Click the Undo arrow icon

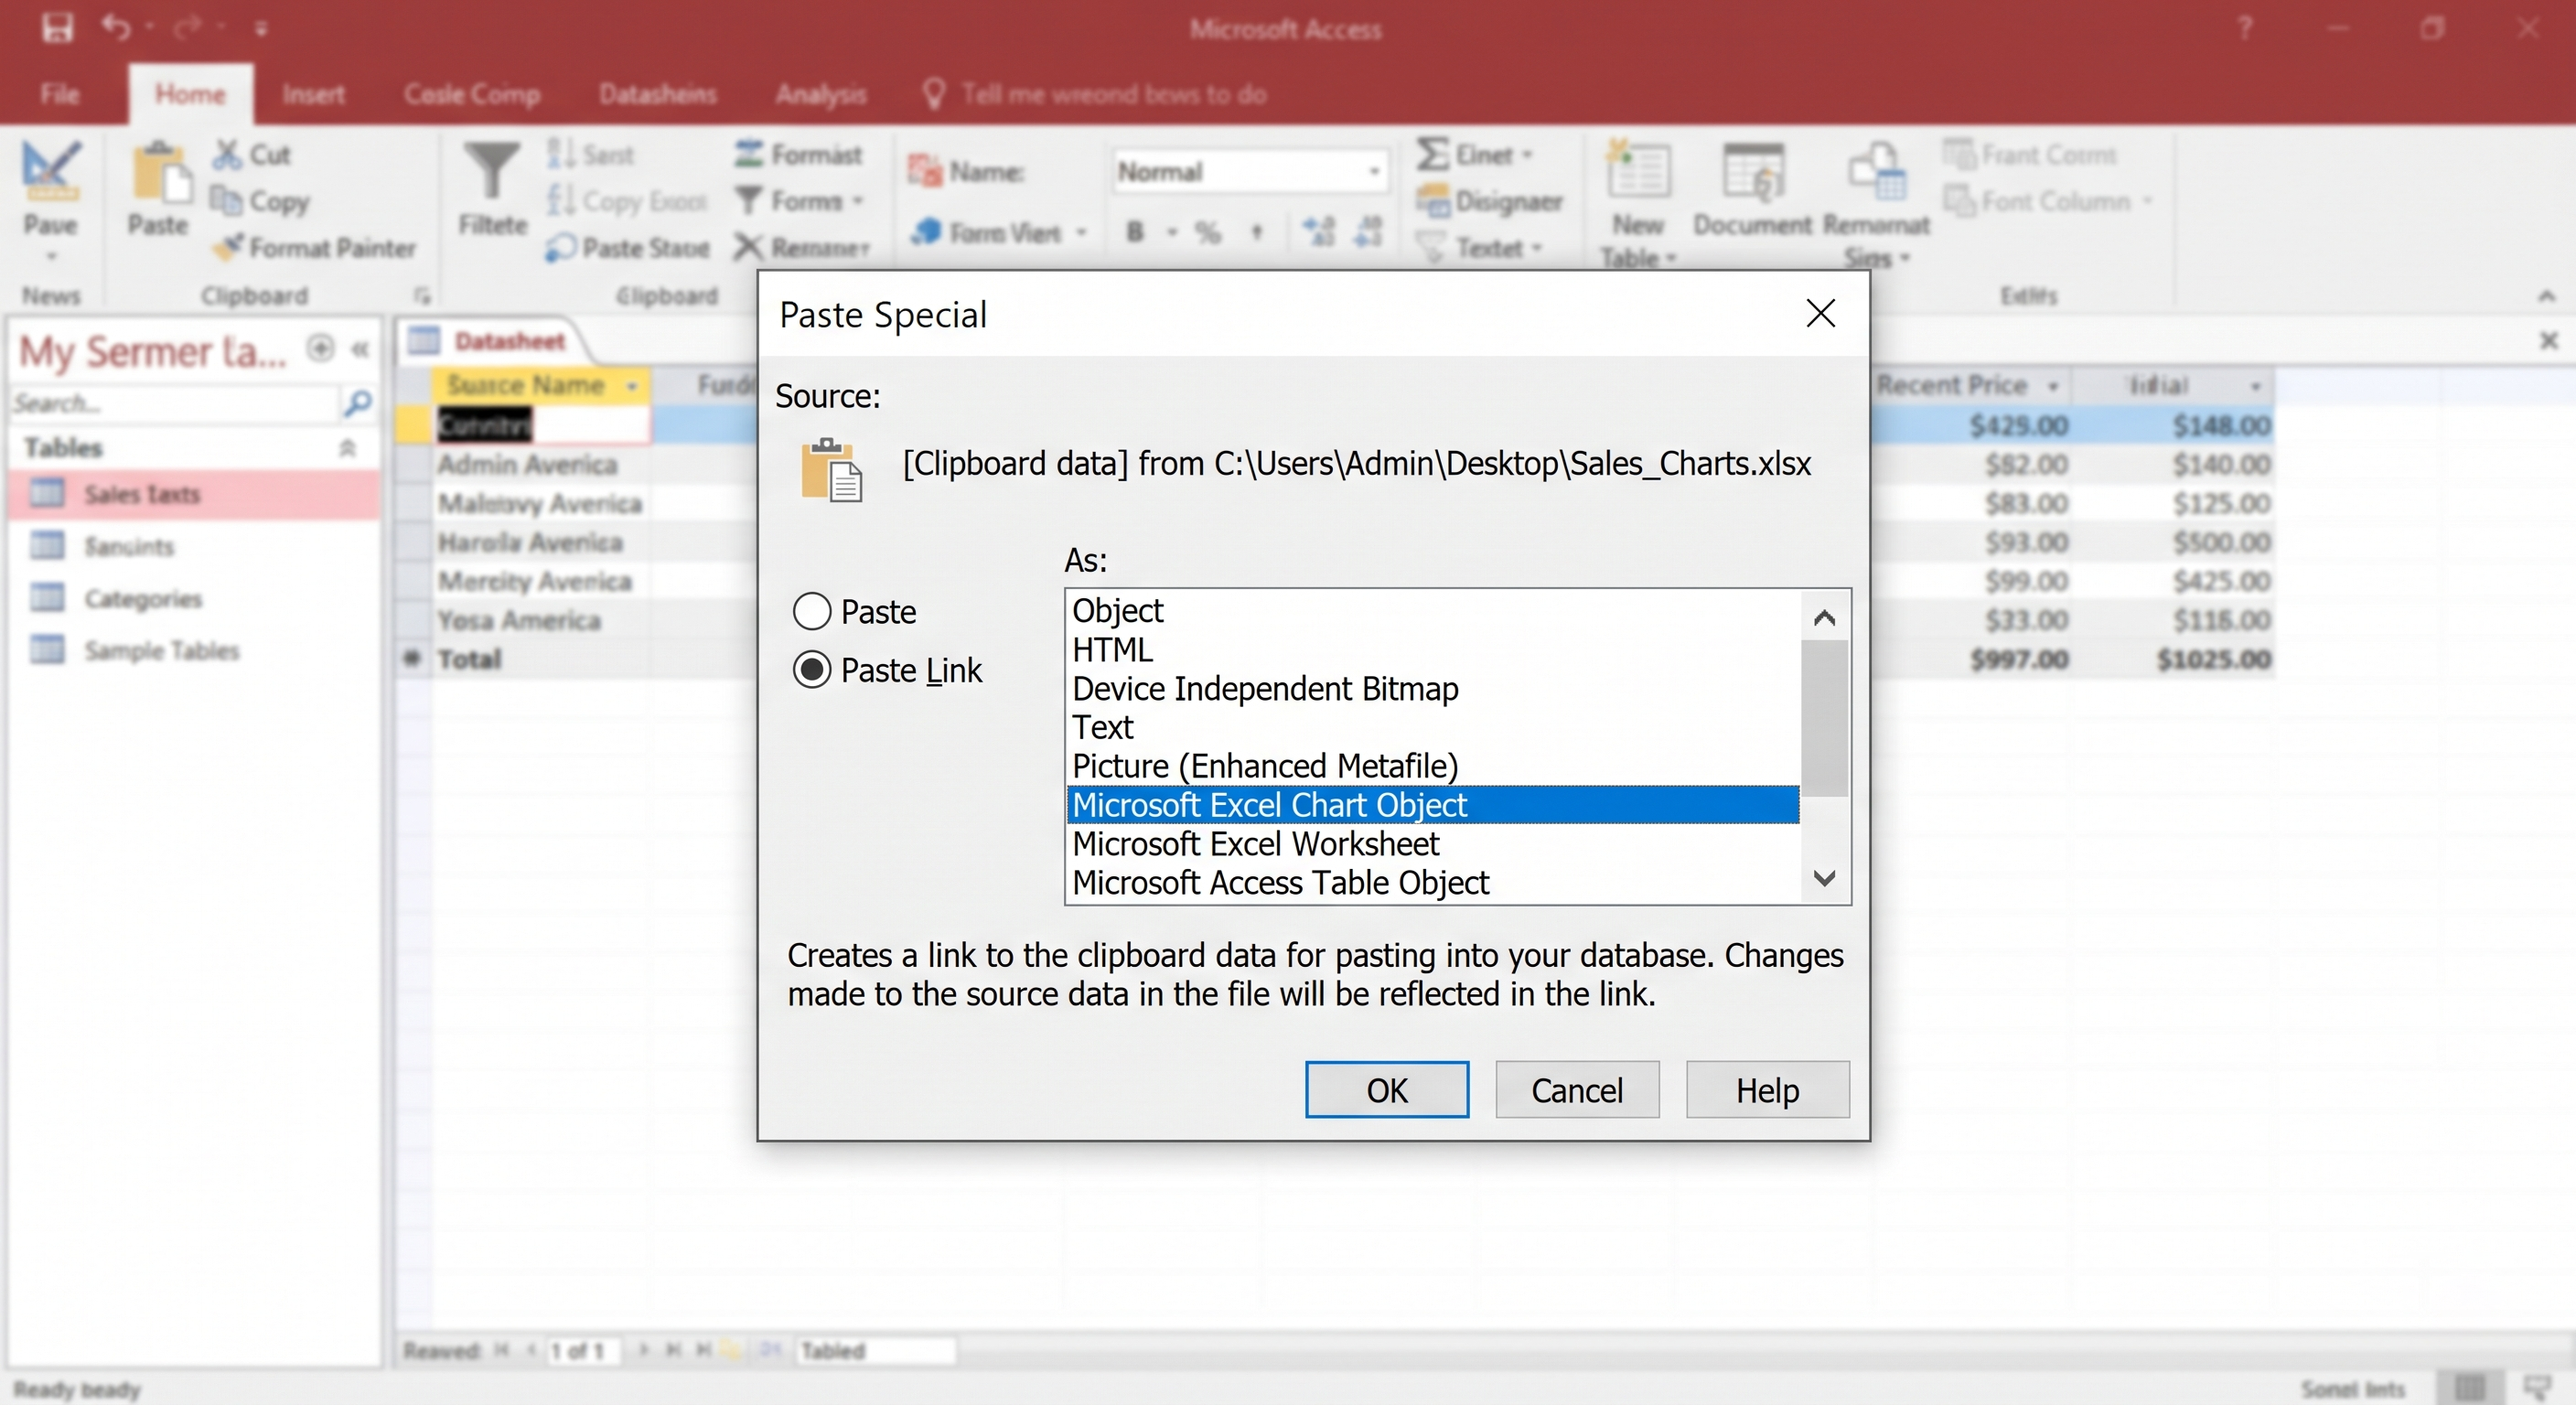coord(116,27)
